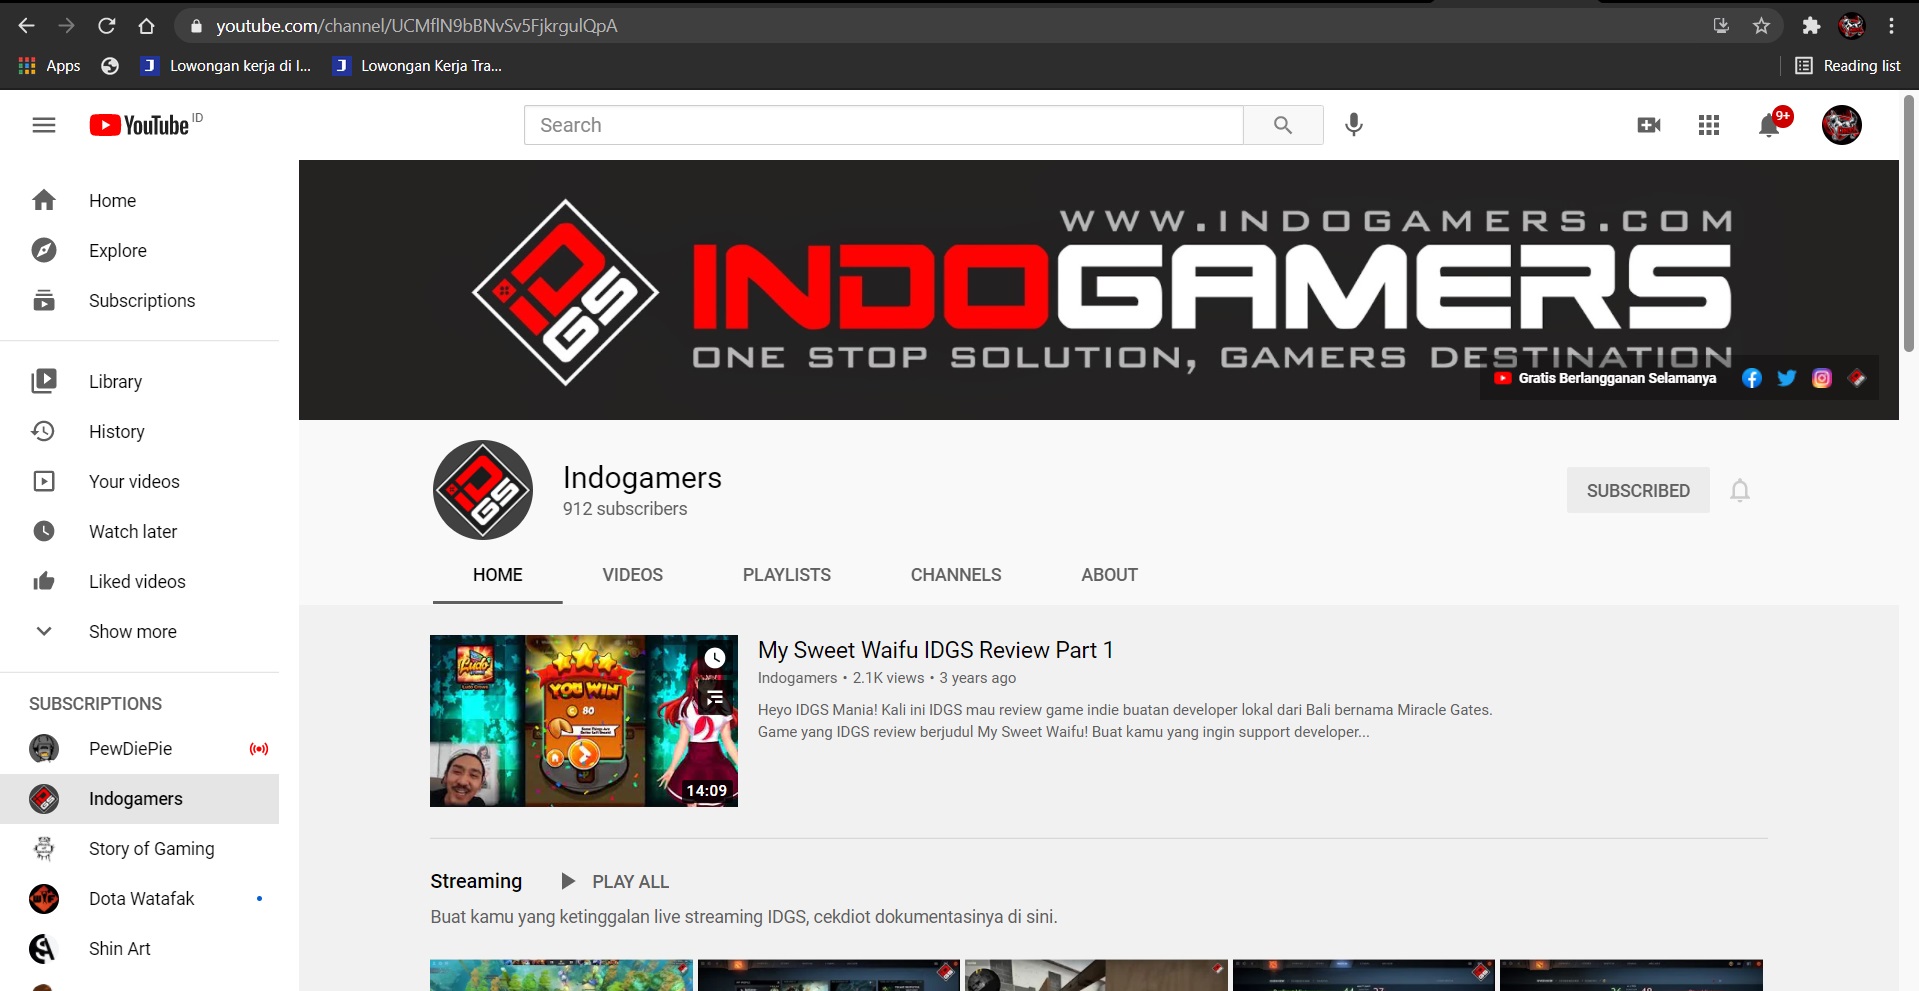The width and height of the screenshot is (1919, 991).
Task: Open the 'Lowongan kerja di I...' bookmark
Action: pos(226,66)
